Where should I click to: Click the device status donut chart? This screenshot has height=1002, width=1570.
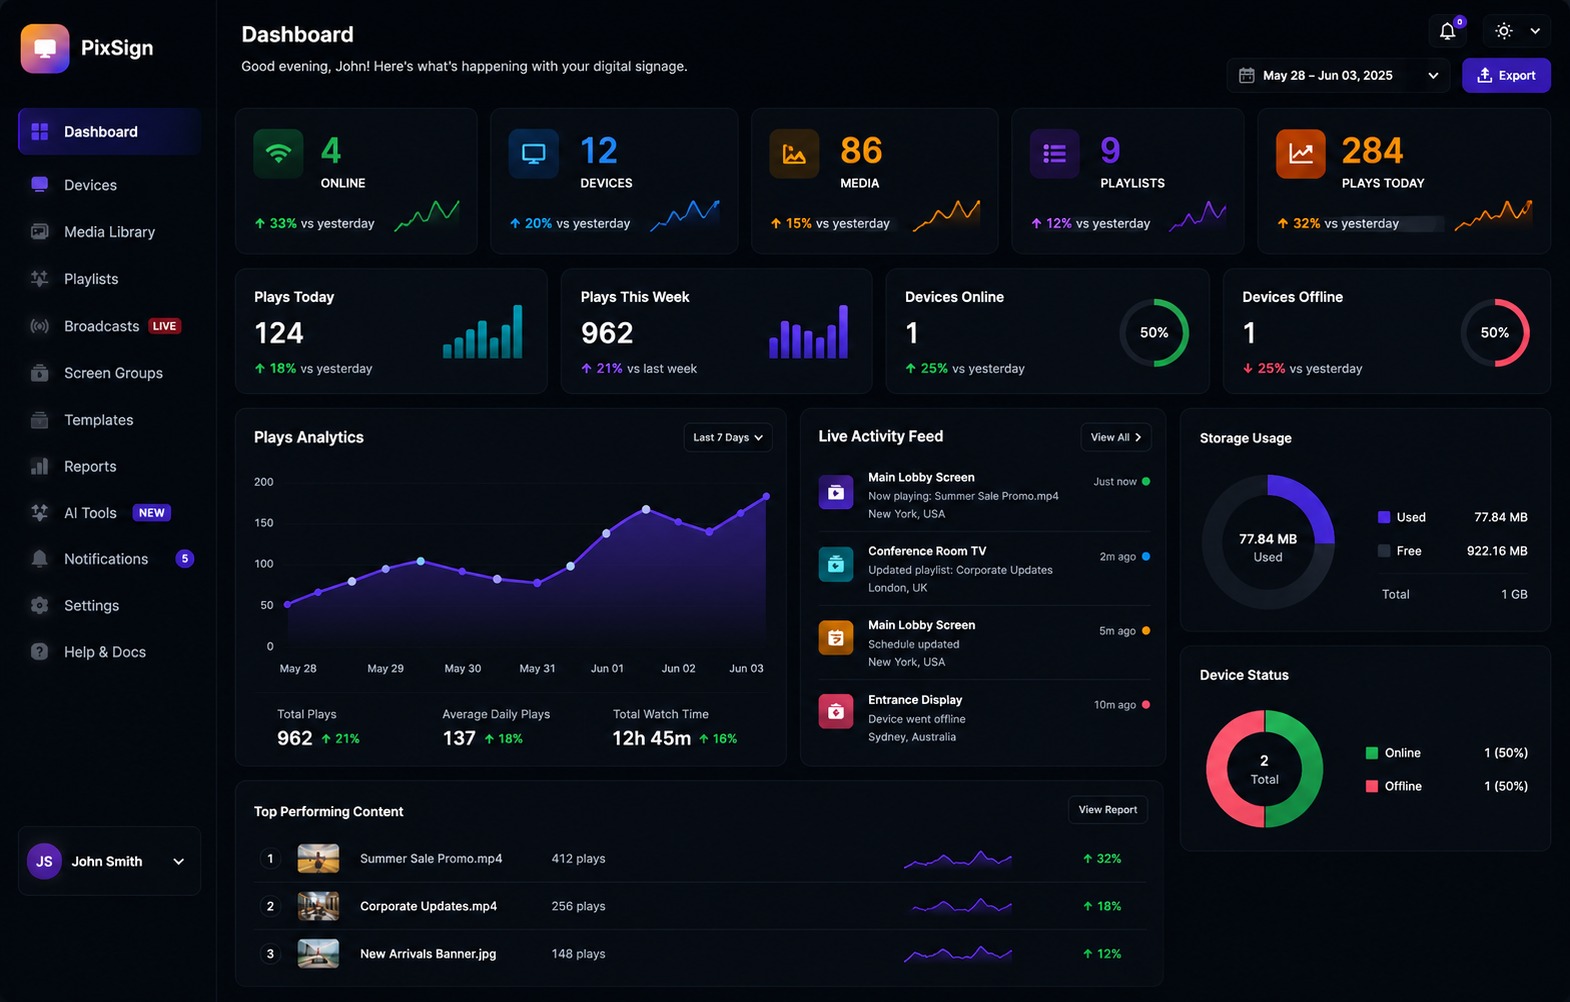1265,769
